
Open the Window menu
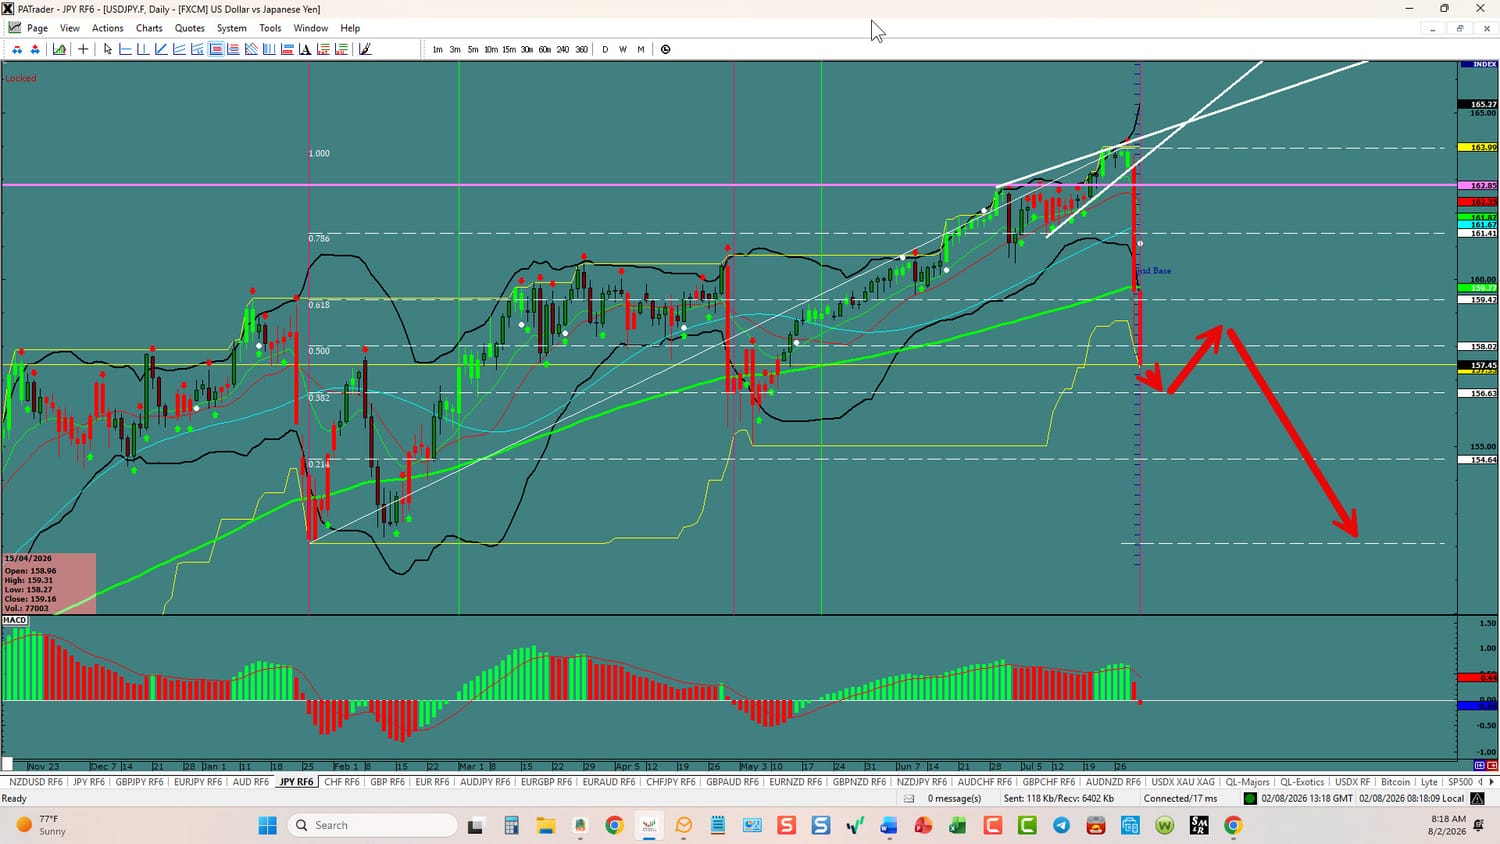coord(311,28)
